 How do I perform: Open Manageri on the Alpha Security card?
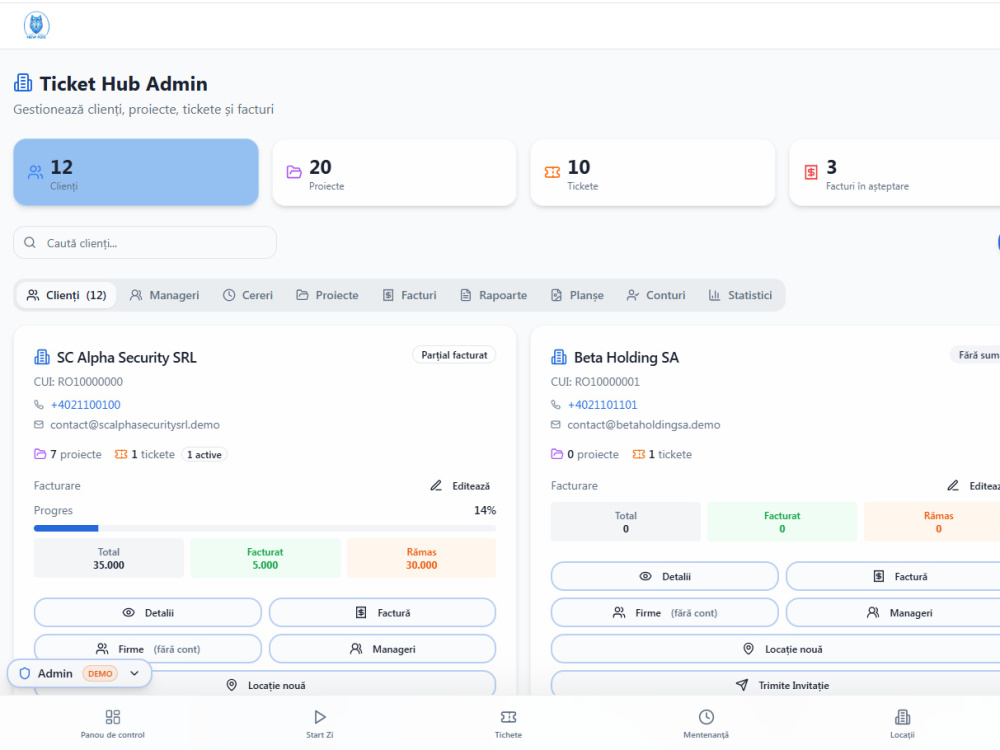coord(383,649)
